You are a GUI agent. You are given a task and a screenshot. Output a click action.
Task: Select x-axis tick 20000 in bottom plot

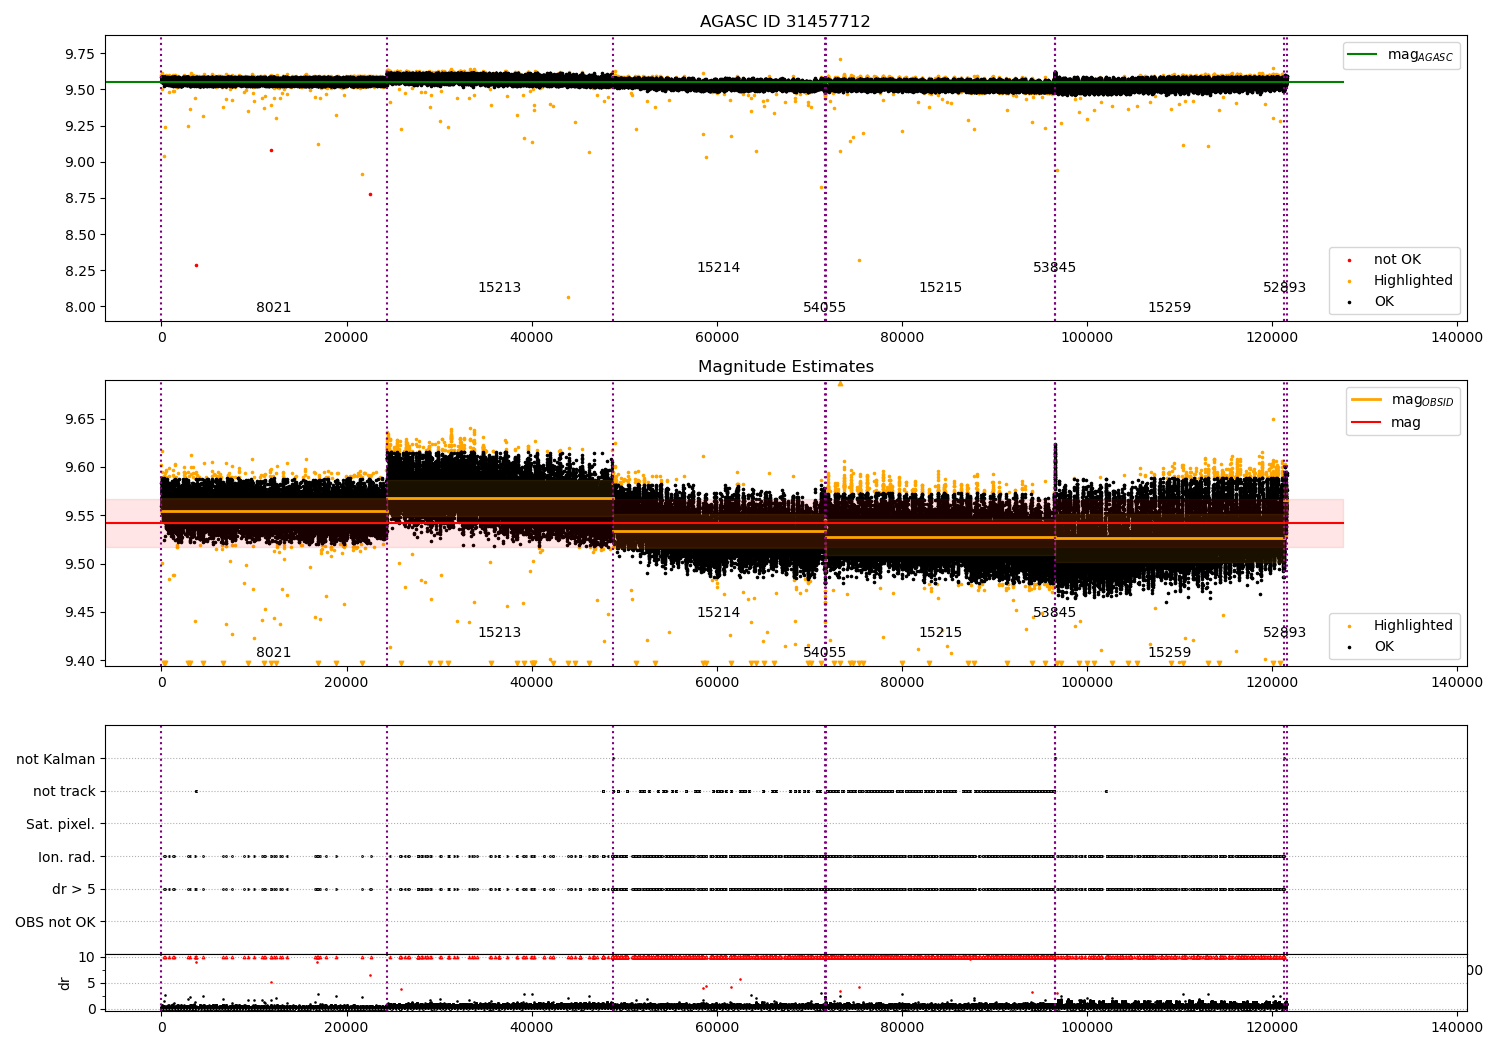346,1028
